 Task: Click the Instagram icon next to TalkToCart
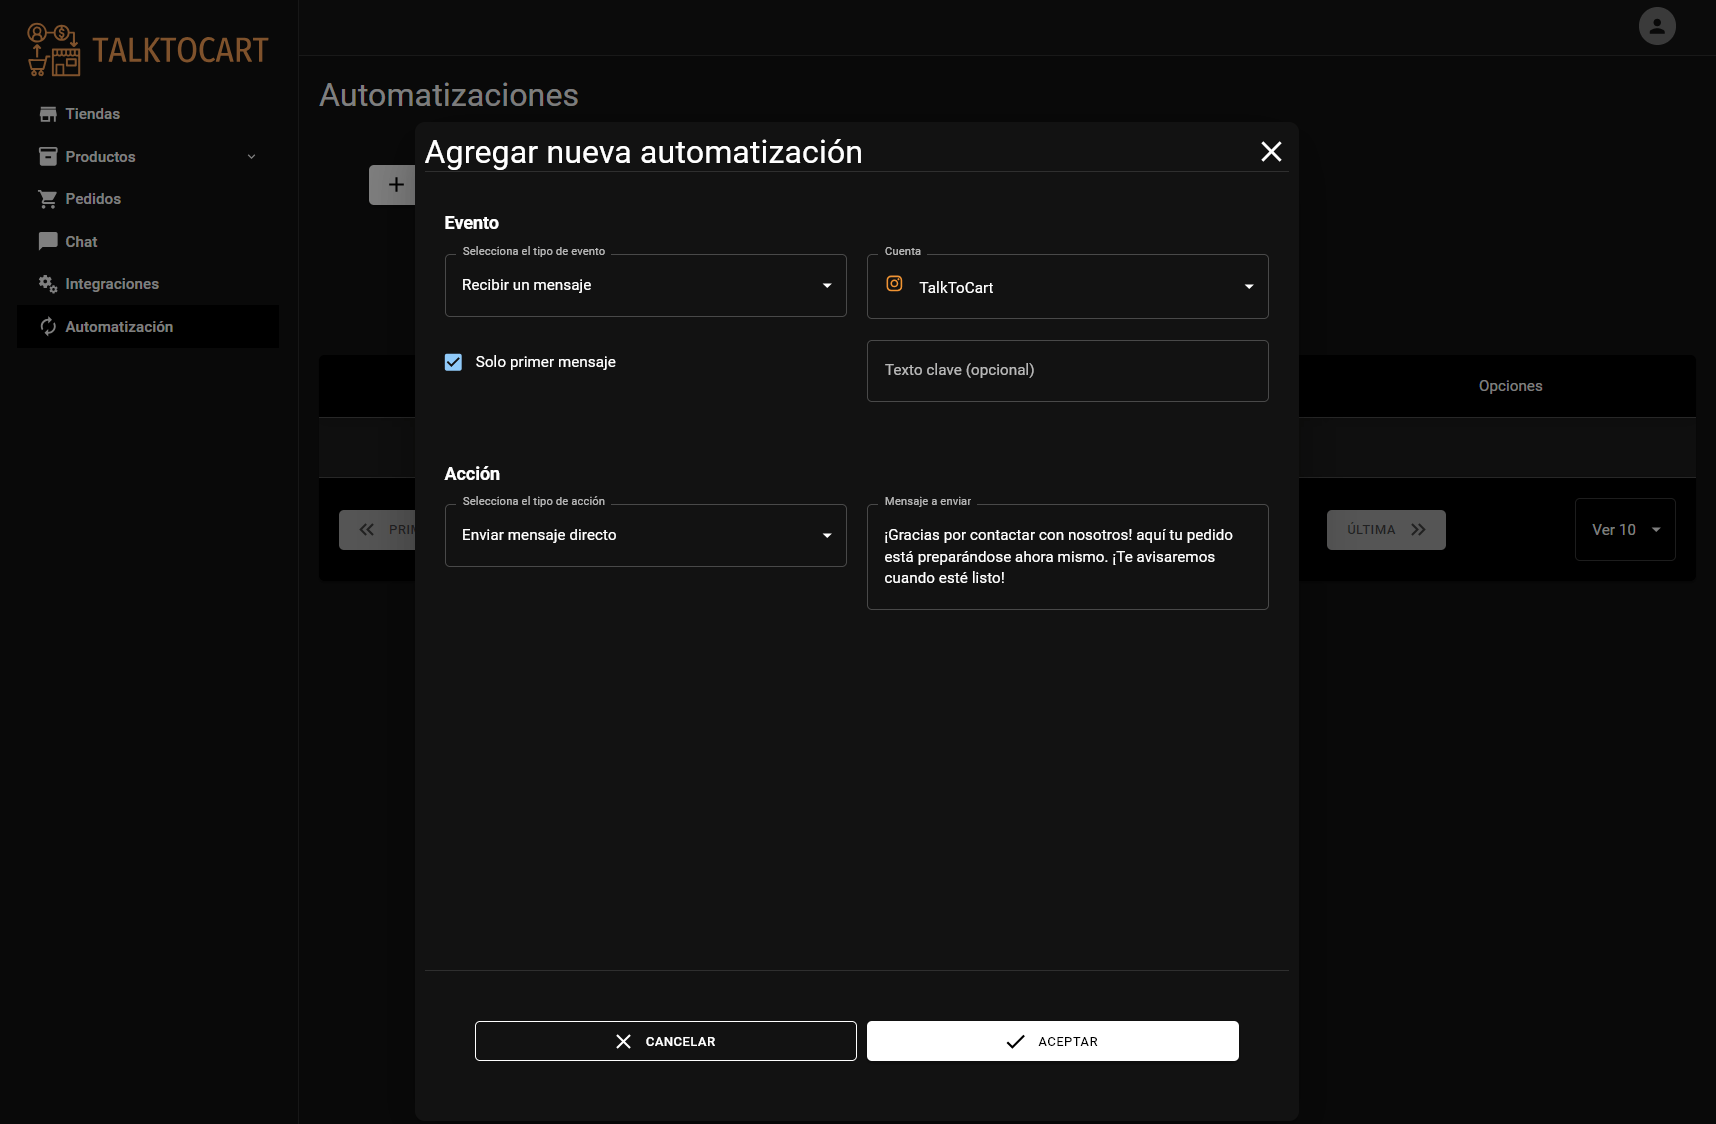tap(893, 284)
